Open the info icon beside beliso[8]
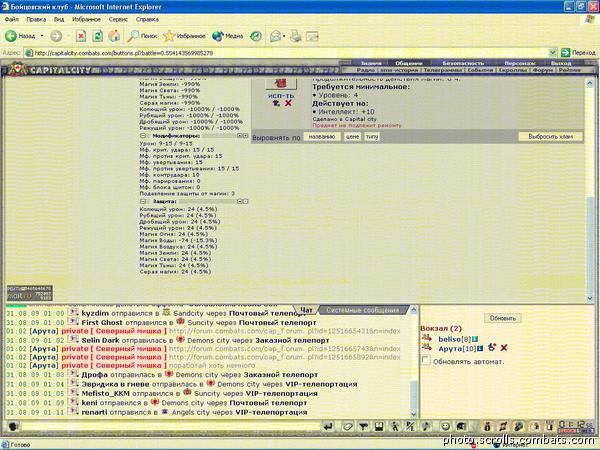 [475, 339]
